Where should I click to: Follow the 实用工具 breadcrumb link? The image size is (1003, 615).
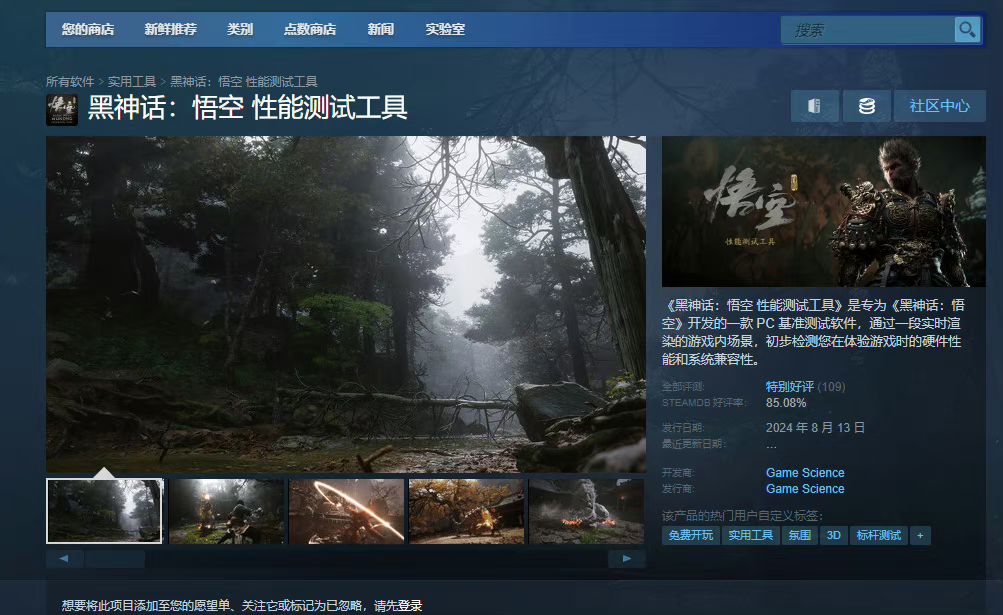(x=132, y=81)
